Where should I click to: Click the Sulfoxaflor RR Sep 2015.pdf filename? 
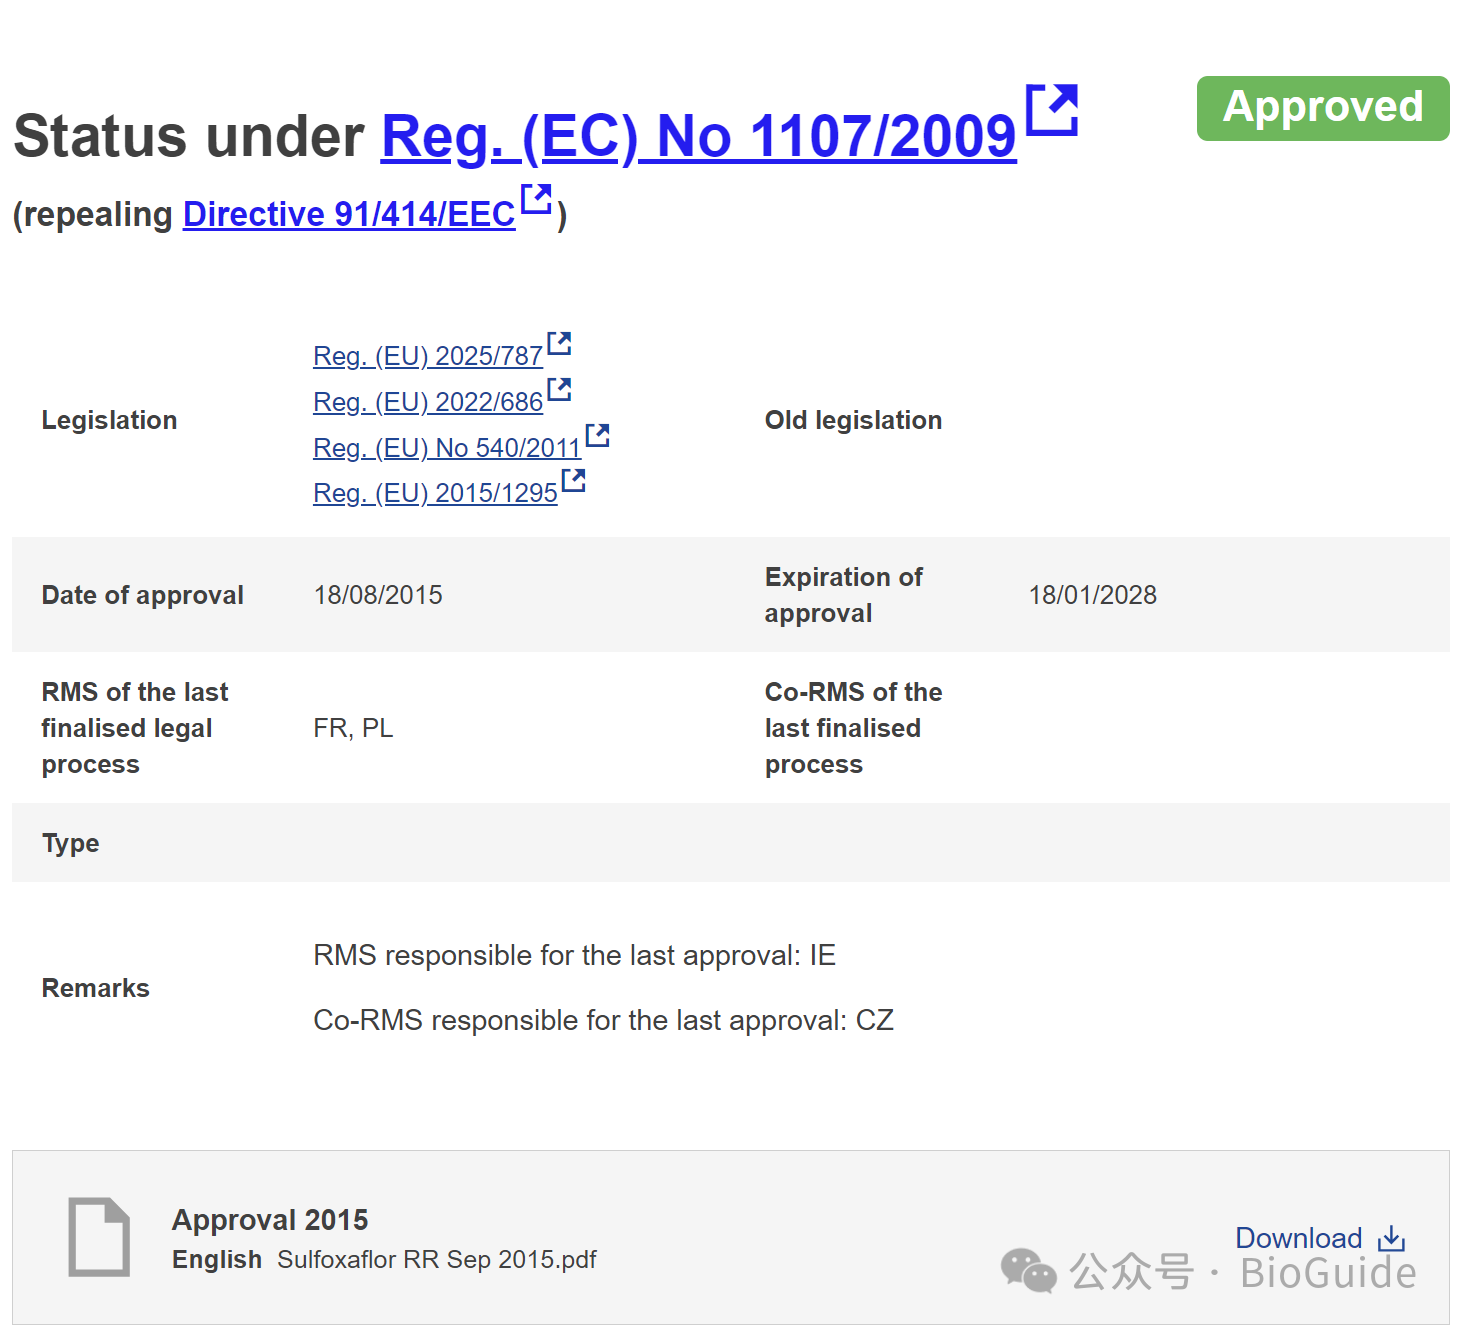[x=437, y=1260]
